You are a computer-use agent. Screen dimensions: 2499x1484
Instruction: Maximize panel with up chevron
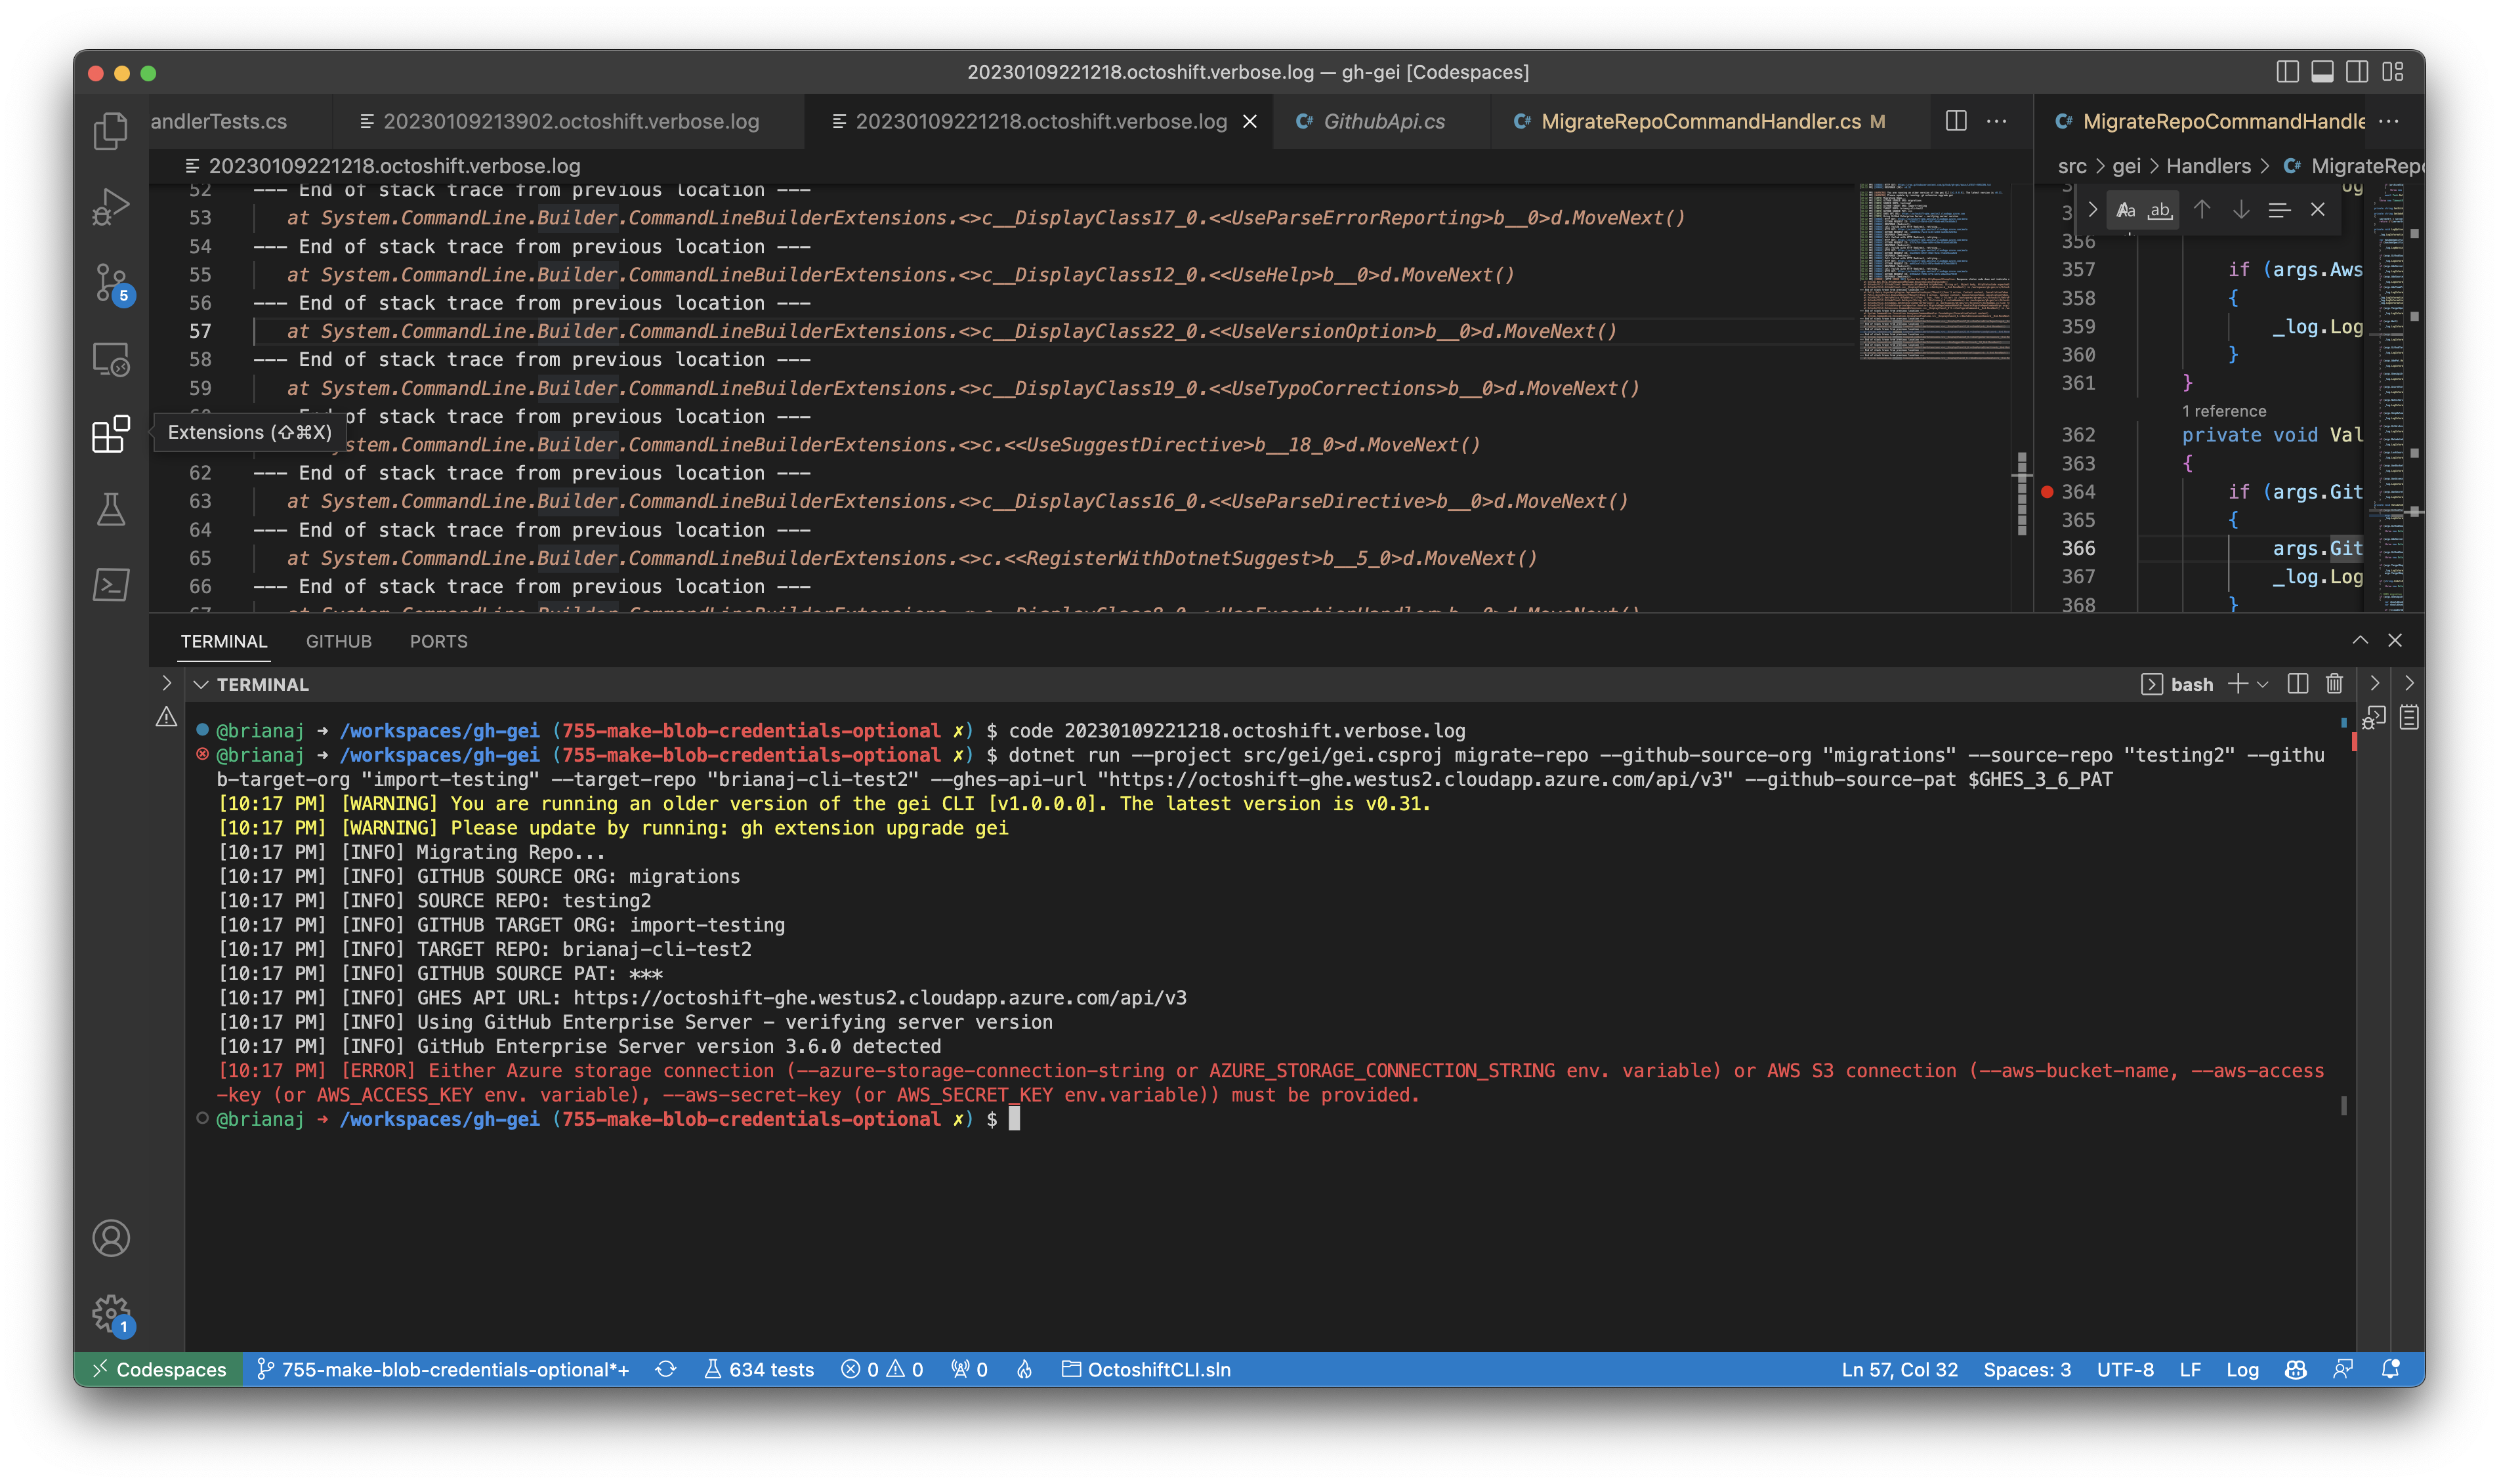2360,640
